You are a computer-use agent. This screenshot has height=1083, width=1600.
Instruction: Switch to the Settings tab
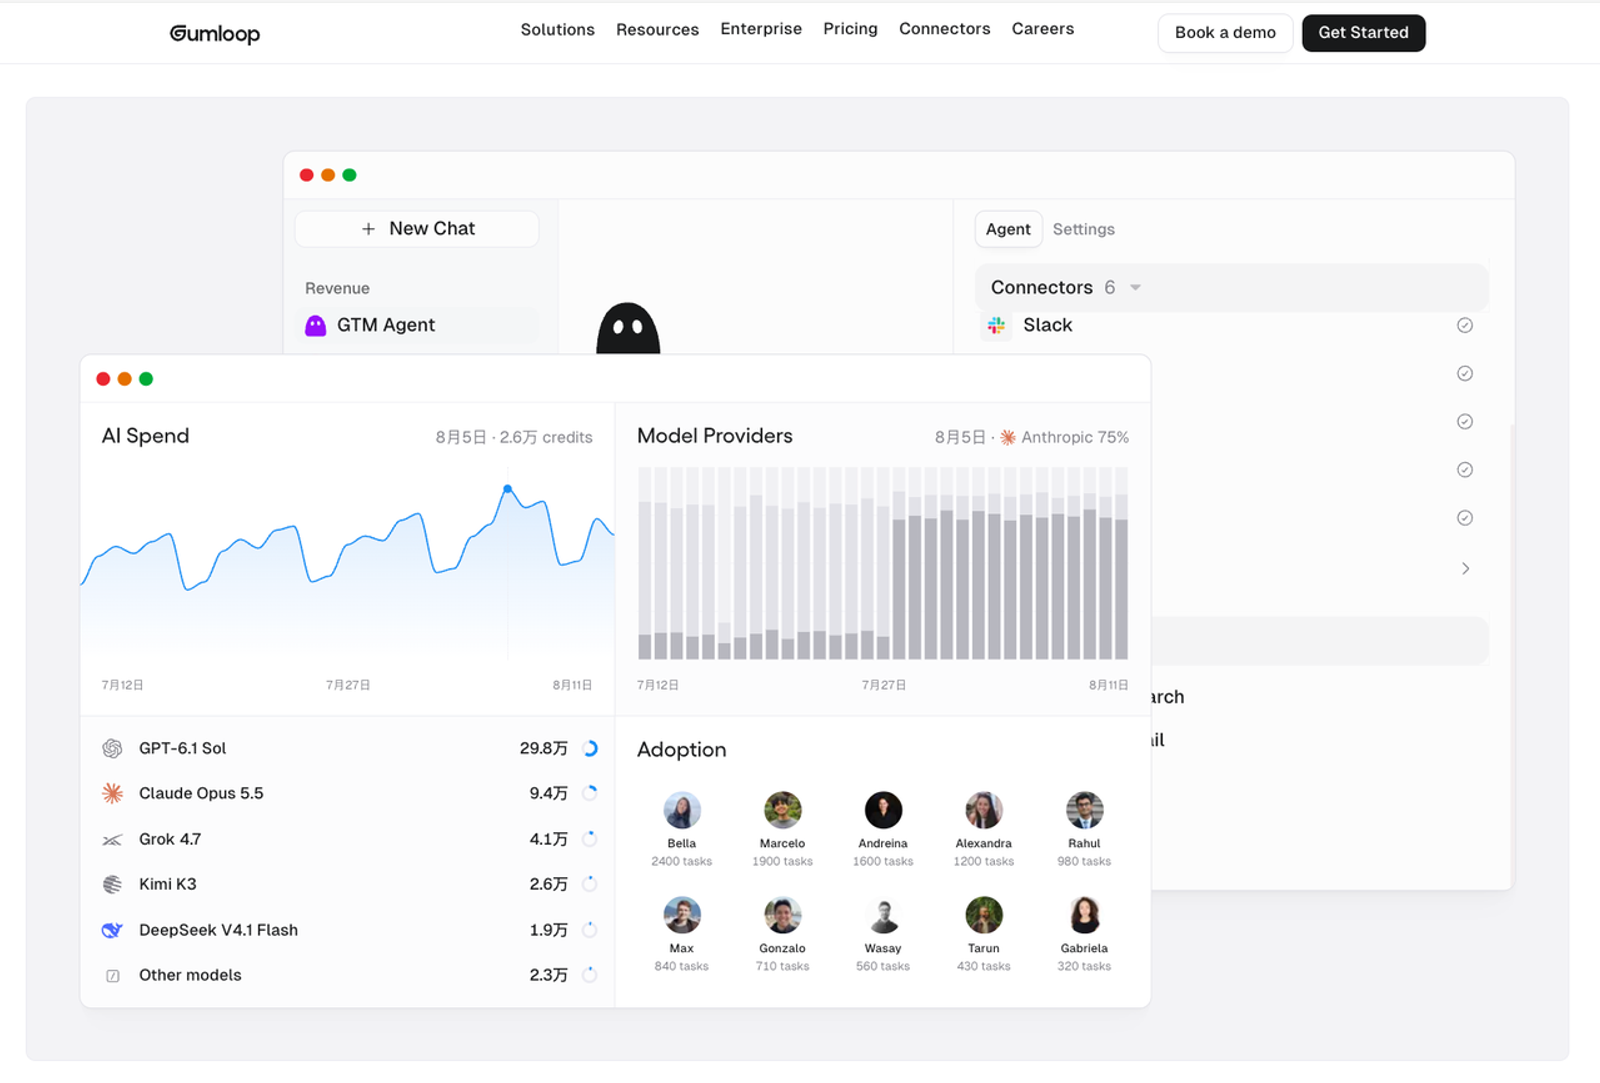[x=1083, y=229]
